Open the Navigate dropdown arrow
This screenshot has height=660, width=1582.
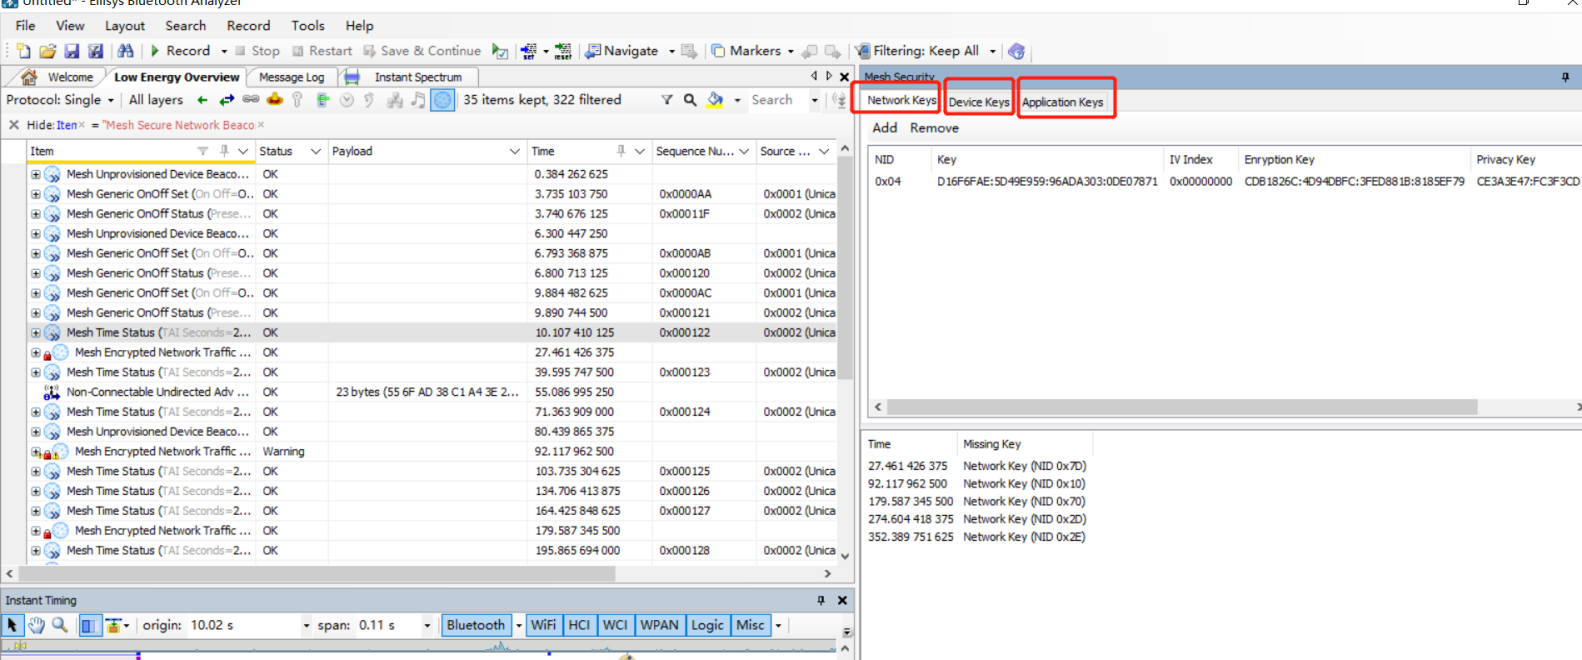pyautogui.click(x=672, y=51)
